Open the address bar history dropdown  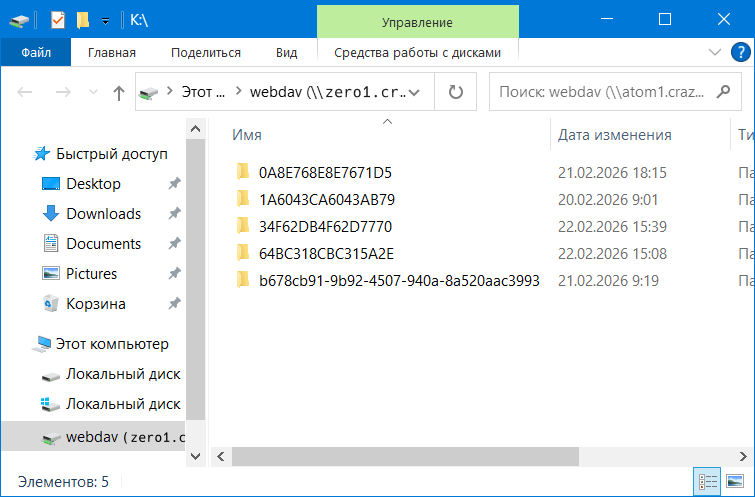(416, 92)
